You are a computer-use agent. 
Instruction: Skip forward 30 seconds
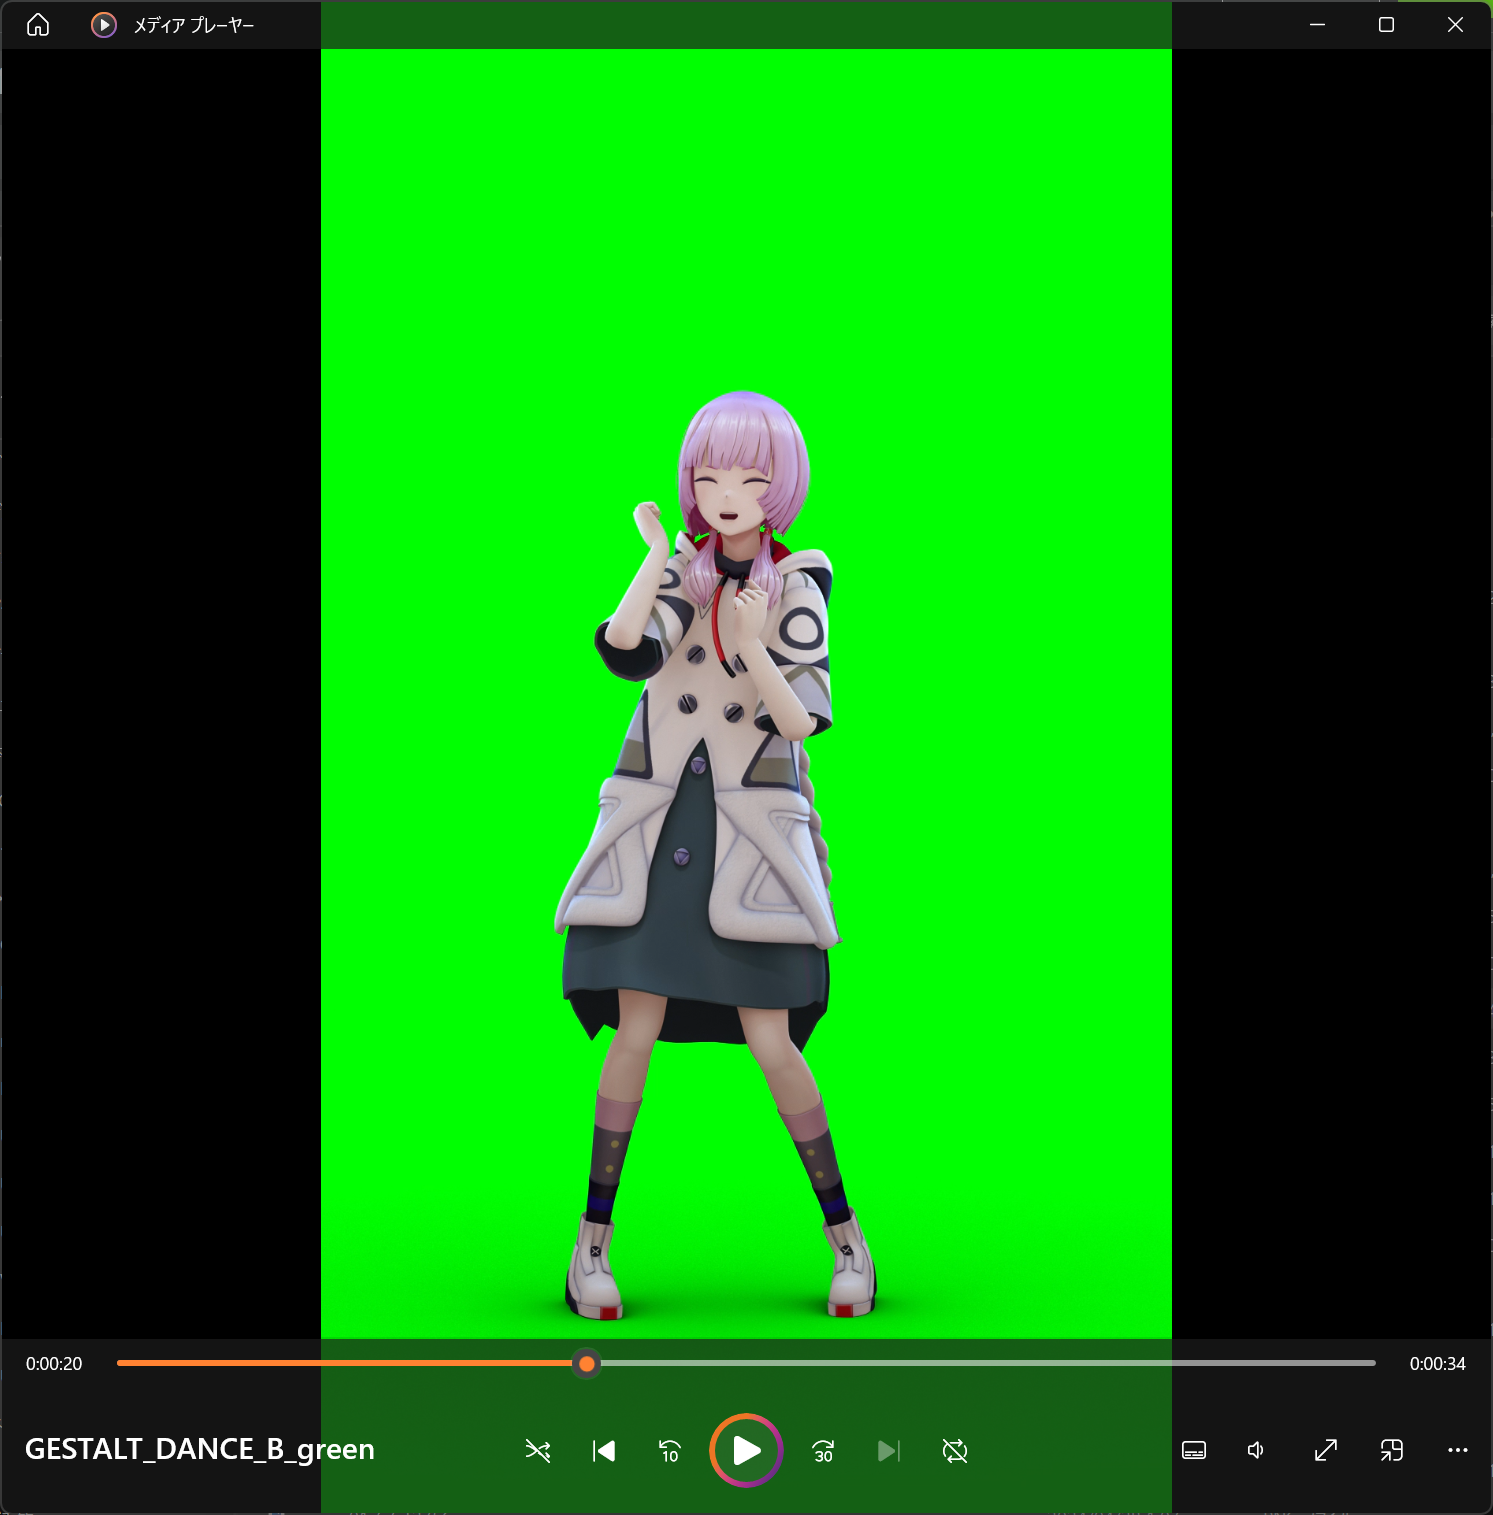coord(822,1451)
